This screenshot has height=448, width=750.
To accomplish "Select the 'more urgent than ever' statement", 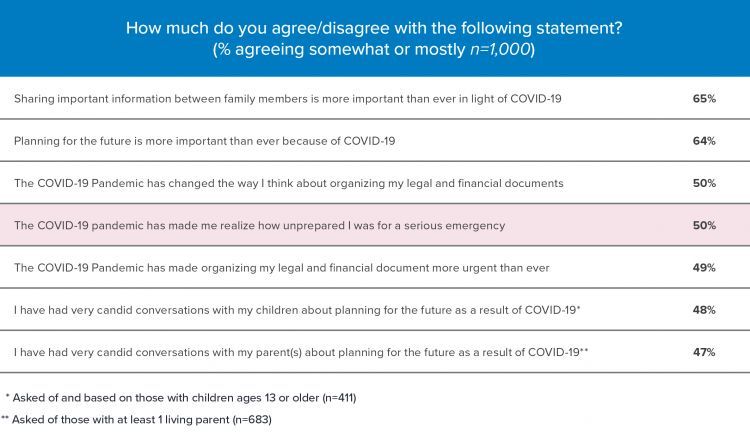I will (281, 268).
